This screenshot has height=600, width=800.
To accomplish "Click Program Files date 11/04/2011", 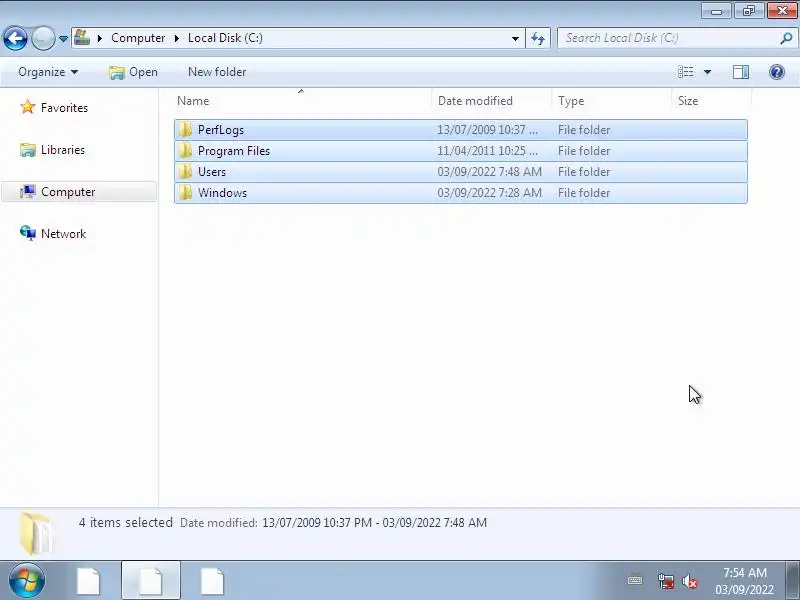I will coord(487,151).
